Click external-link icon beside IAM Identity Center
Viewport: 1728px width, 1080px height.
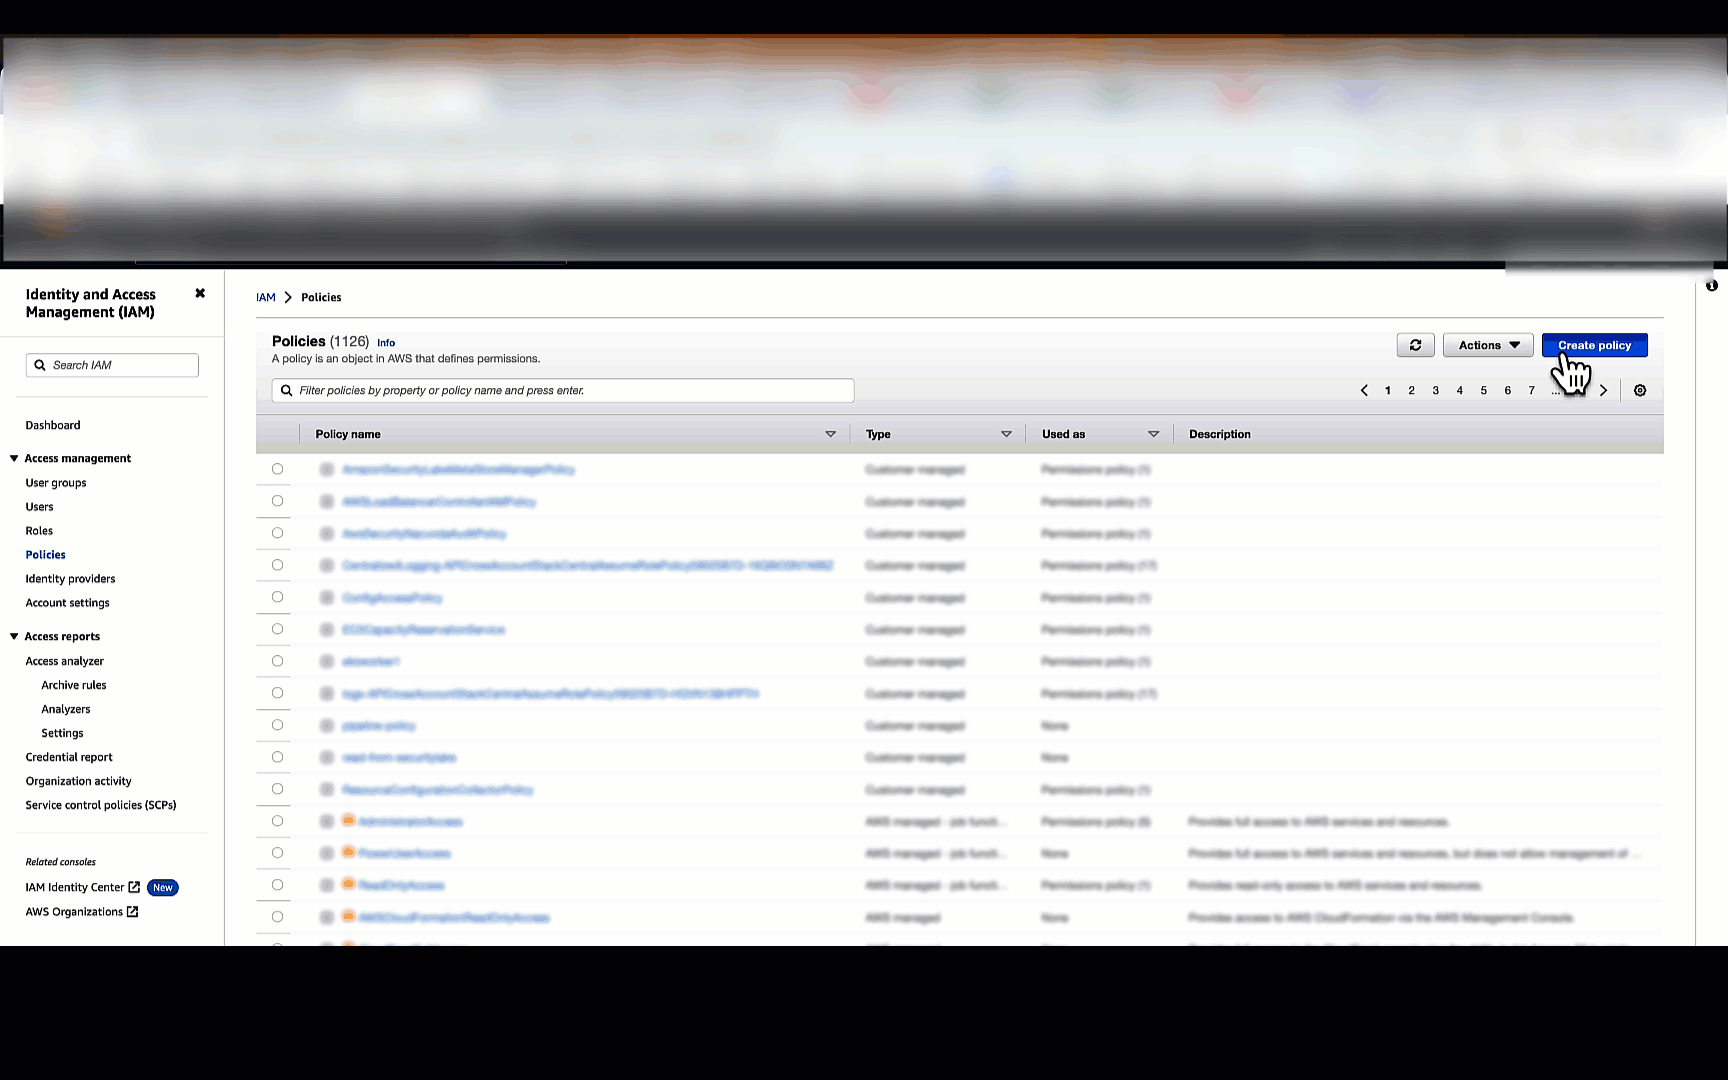[x=134, y=887]
